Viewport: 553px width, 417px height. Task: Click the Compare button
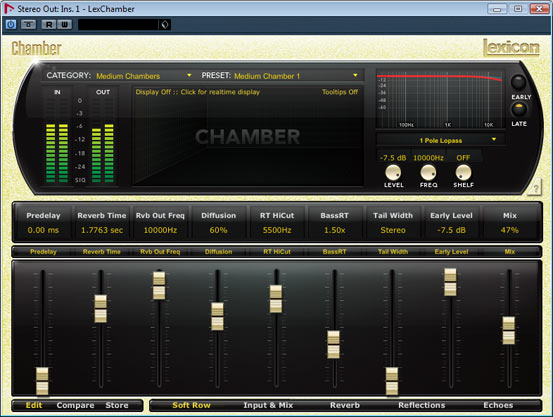click(75, 405)
